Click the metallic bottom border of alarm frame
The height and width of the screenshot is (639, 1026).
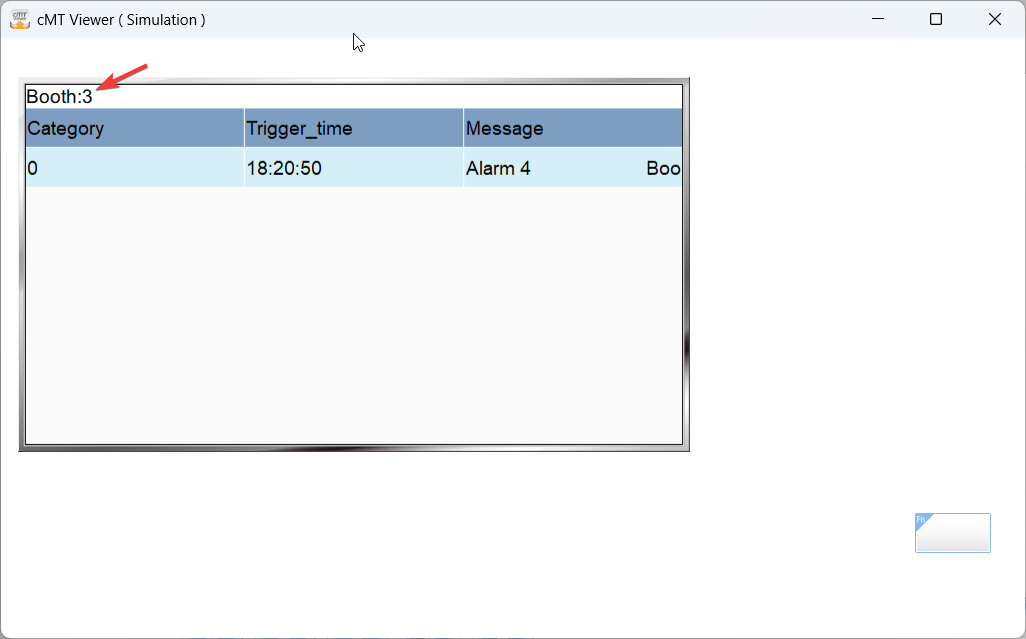pyautogui.click(x=353, y=447)
